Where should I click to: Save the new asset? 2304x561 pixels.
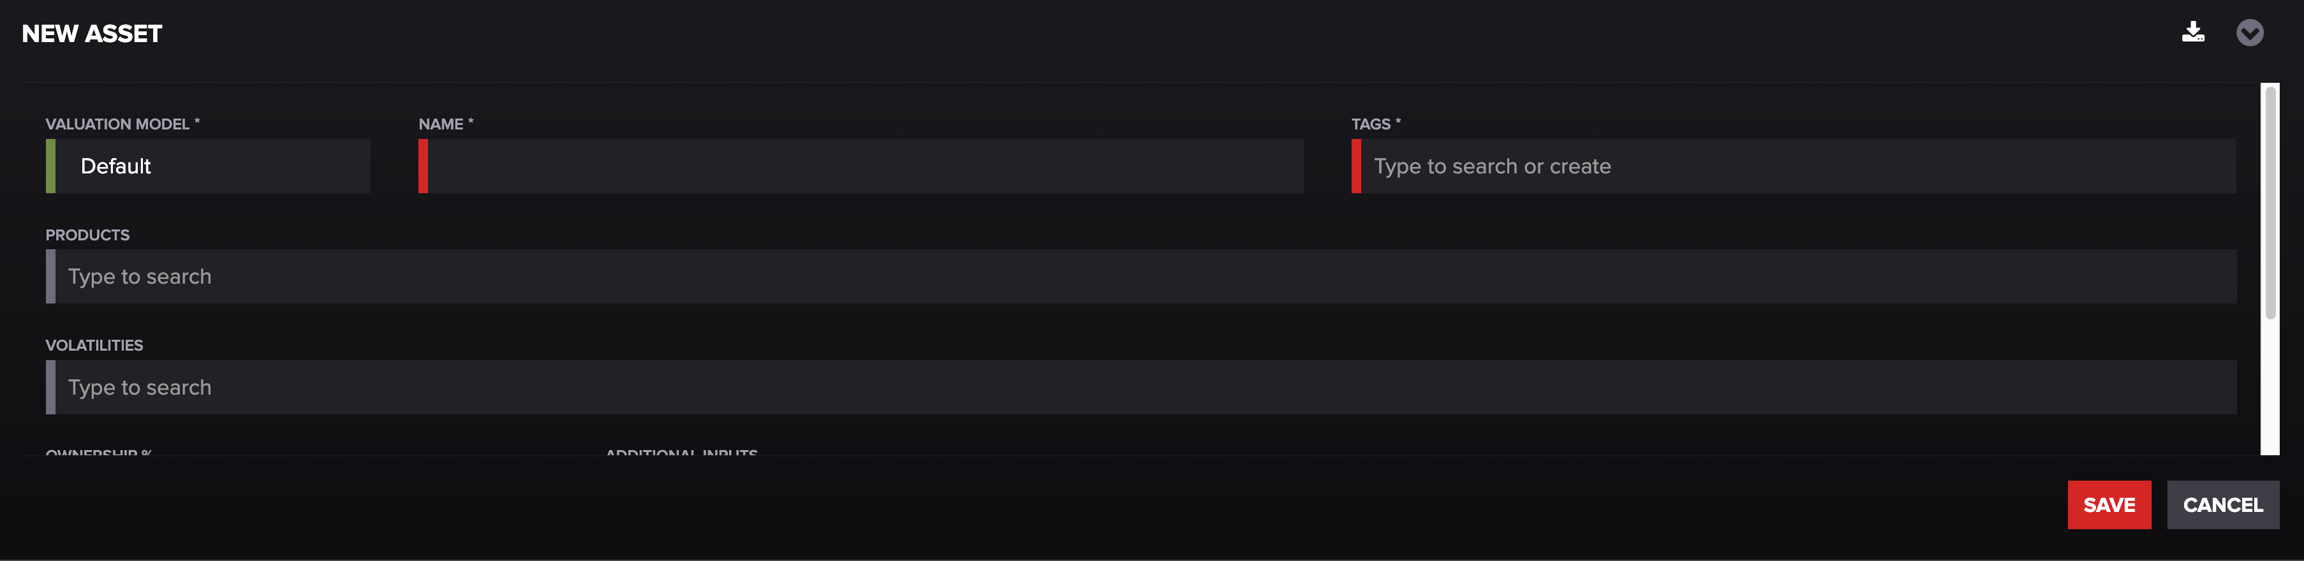tap(2109, 505)
